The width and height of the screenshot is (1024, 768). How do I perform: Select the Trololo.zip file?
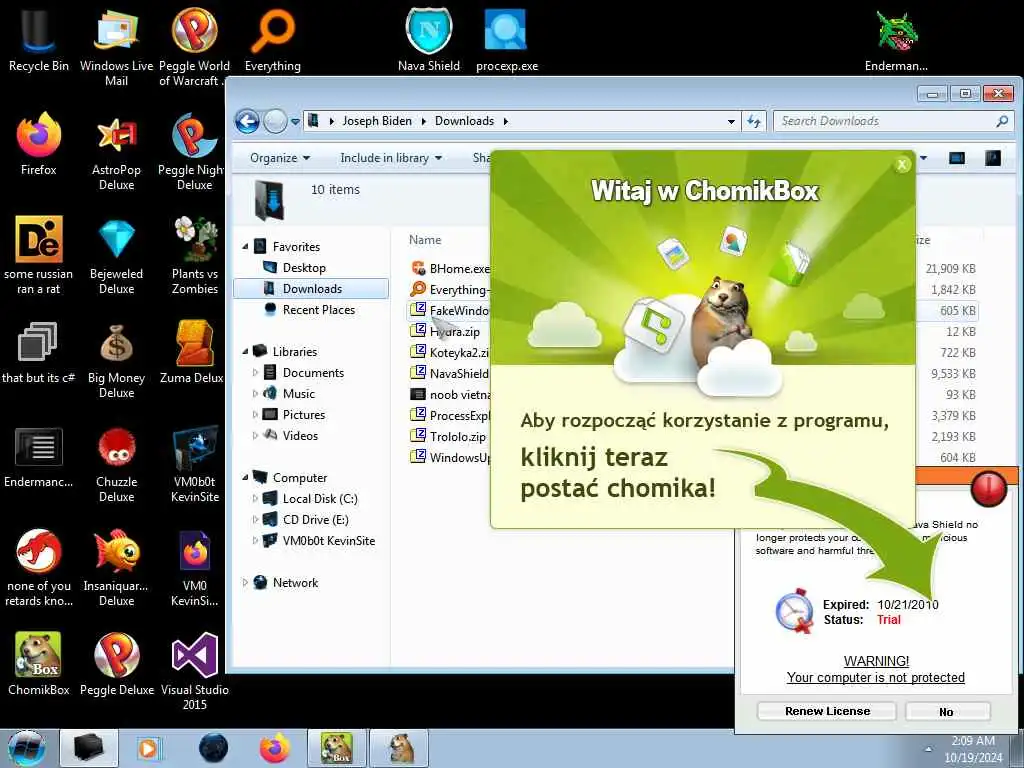click(448, 436)
